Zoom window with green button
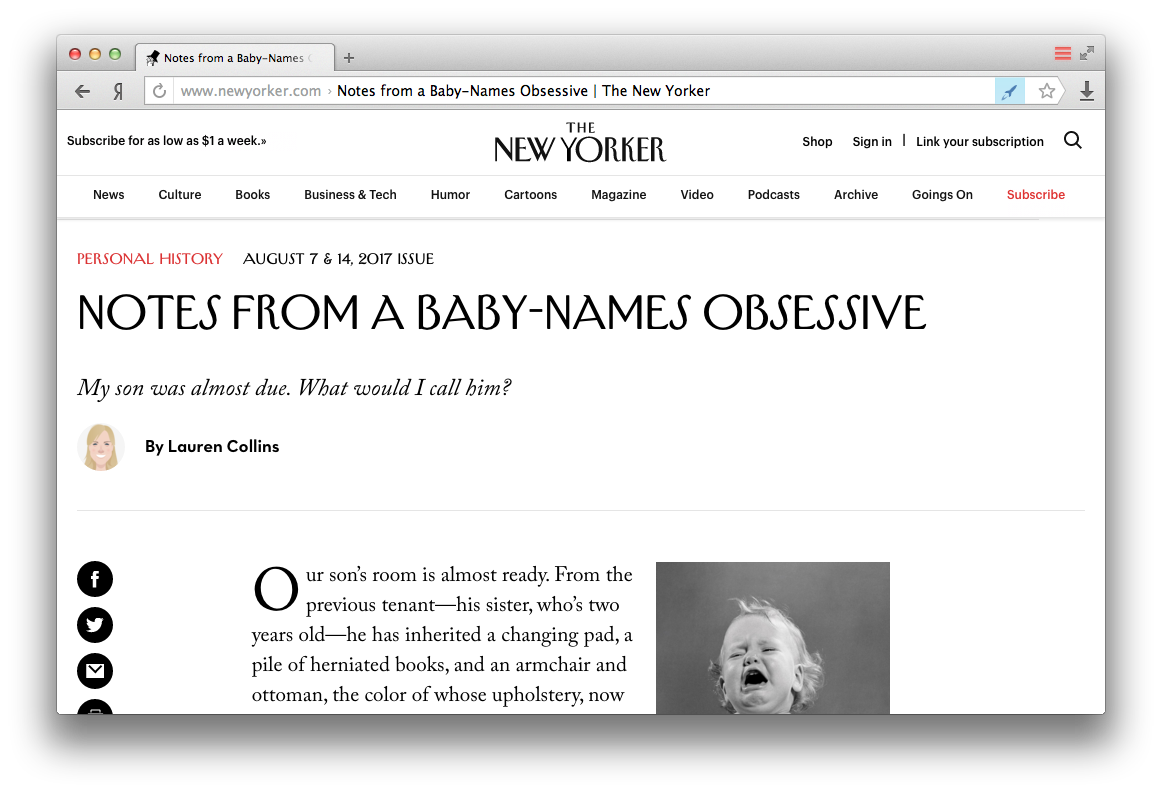 coord(115,54)
